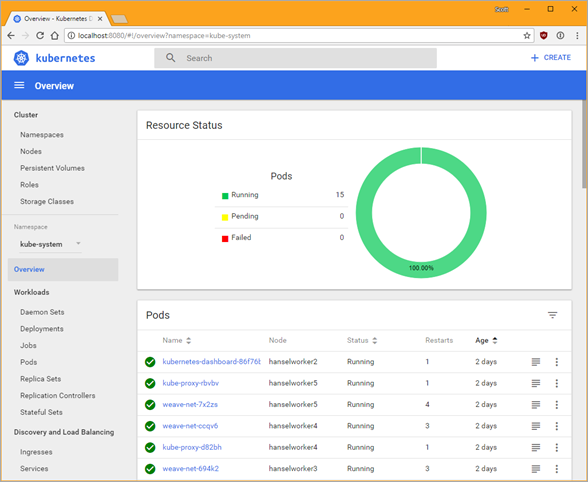Open the Pods table filter icon
588x482 pixels.
tap(552, 315)
